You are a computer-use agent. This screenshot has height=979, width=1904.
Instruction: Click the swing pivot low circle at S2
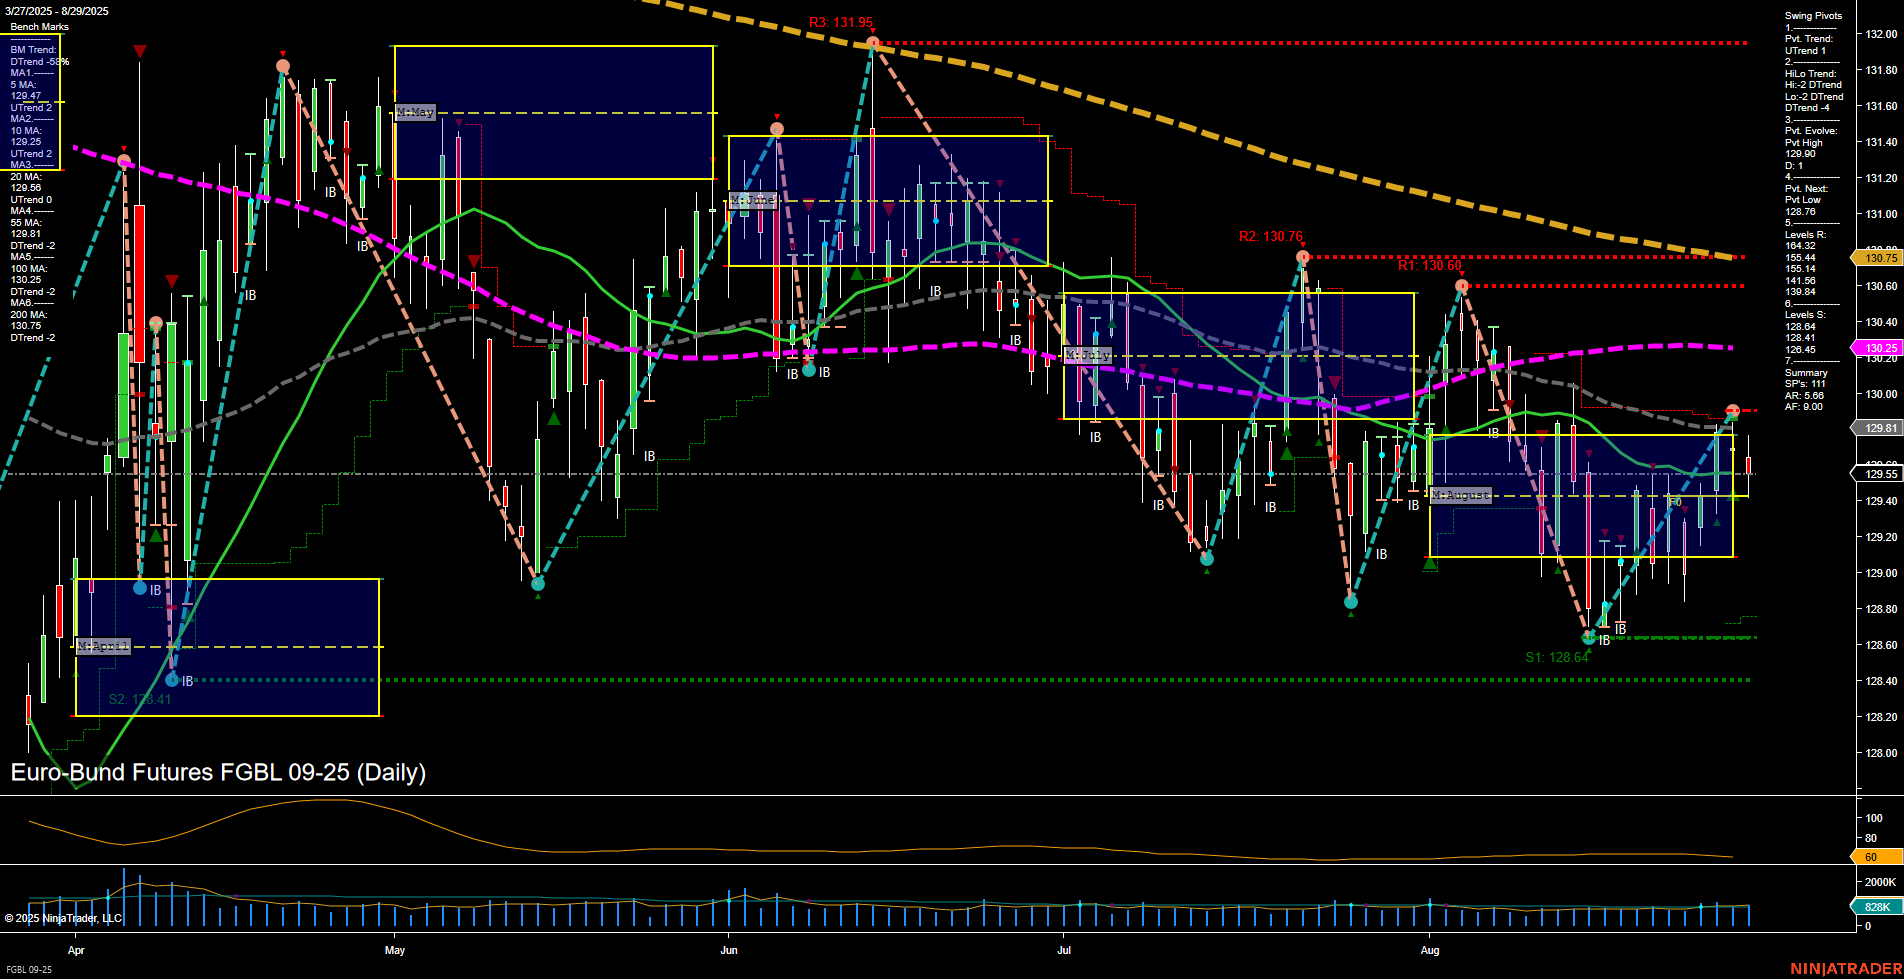[x=172, y=680]
